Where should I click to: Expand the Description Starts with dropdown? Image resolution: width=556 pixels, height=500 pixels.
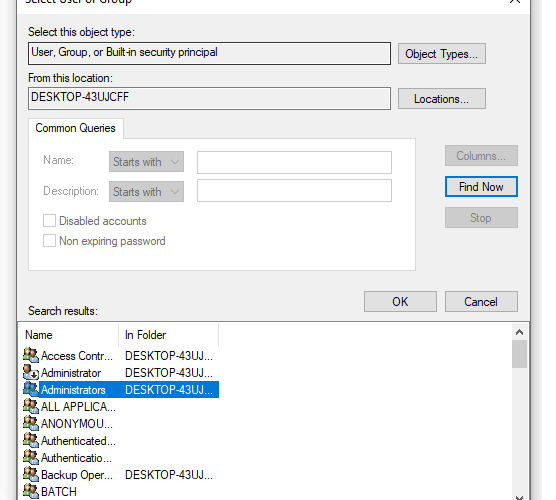click(x=146, y=191)
